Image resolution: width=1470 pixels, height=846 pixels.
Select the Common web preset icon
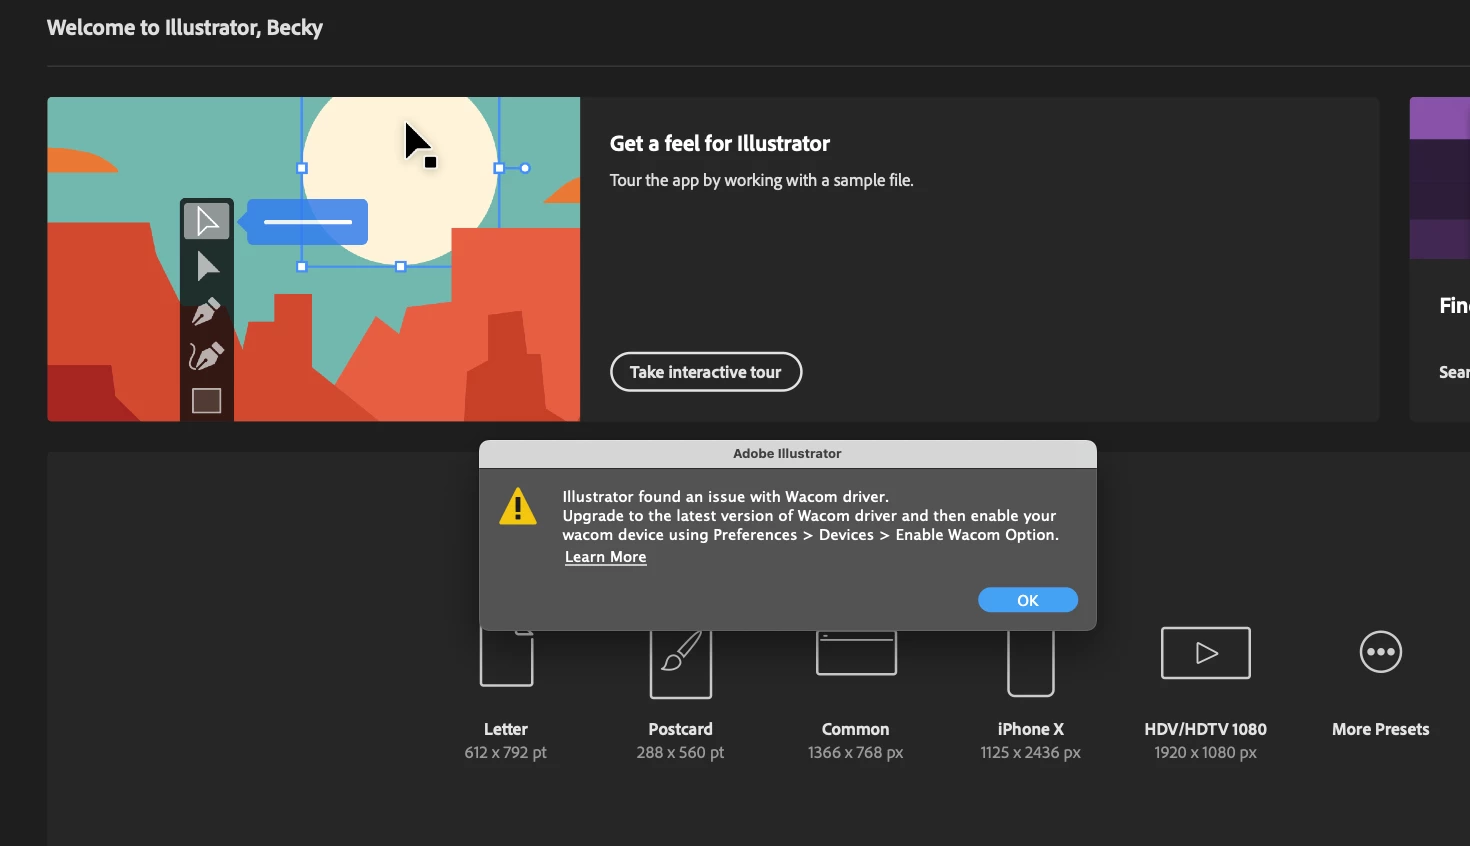856,653
